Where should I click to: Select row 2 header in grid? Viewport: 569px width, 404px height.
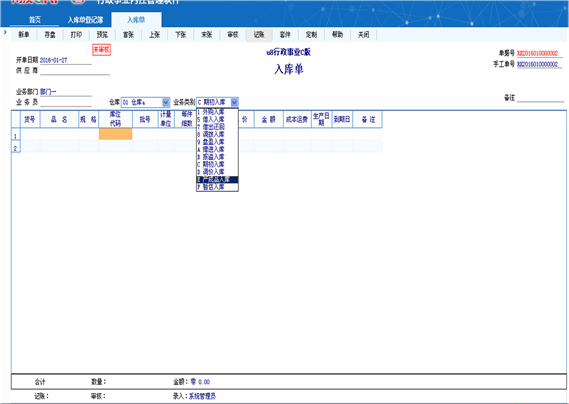pyautogui.click(x=16, y=147)
